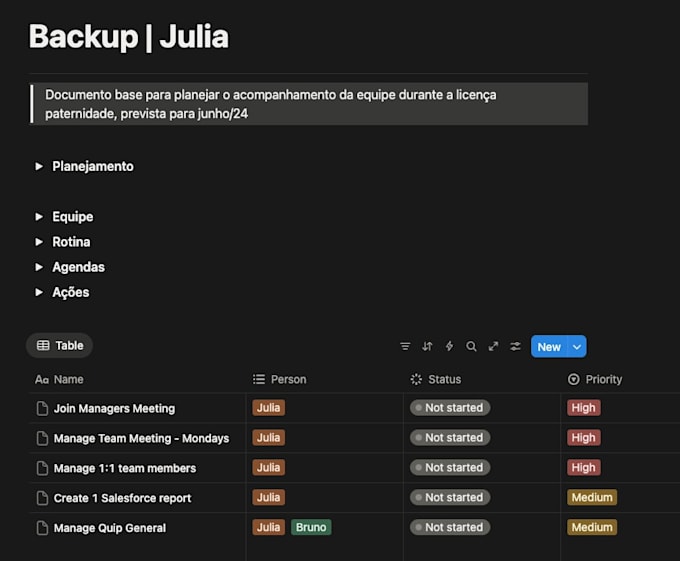The width and height of the screenshot is (680, 561).
Task: Open the Join Managers Meeting page
Action: [114, 408]
